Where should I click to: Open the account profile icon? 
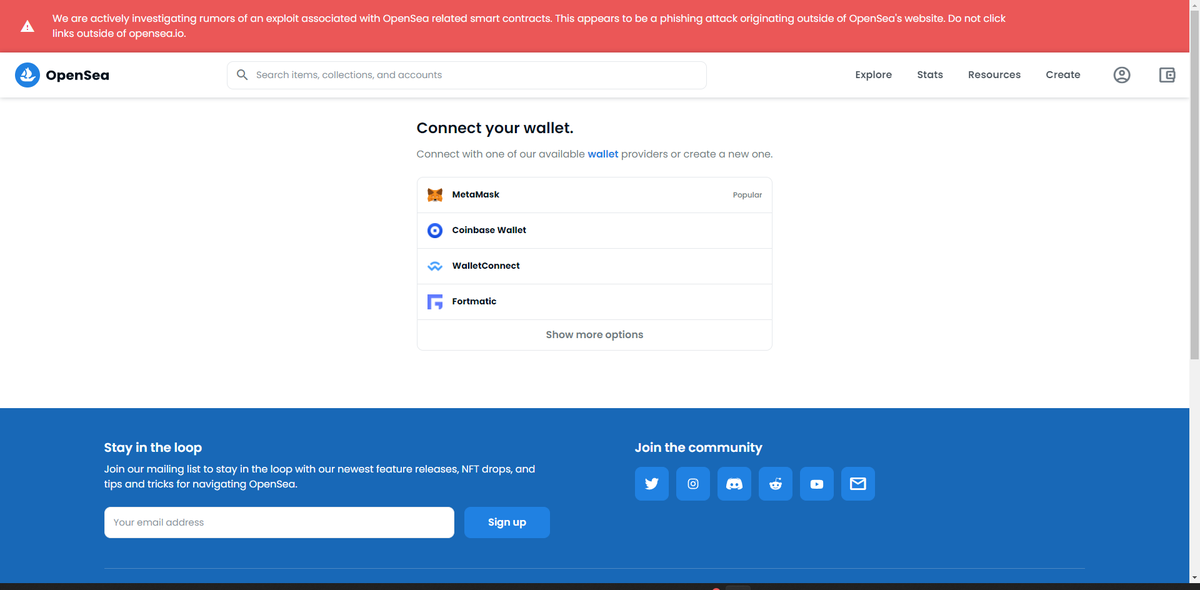click(1122, 75)
